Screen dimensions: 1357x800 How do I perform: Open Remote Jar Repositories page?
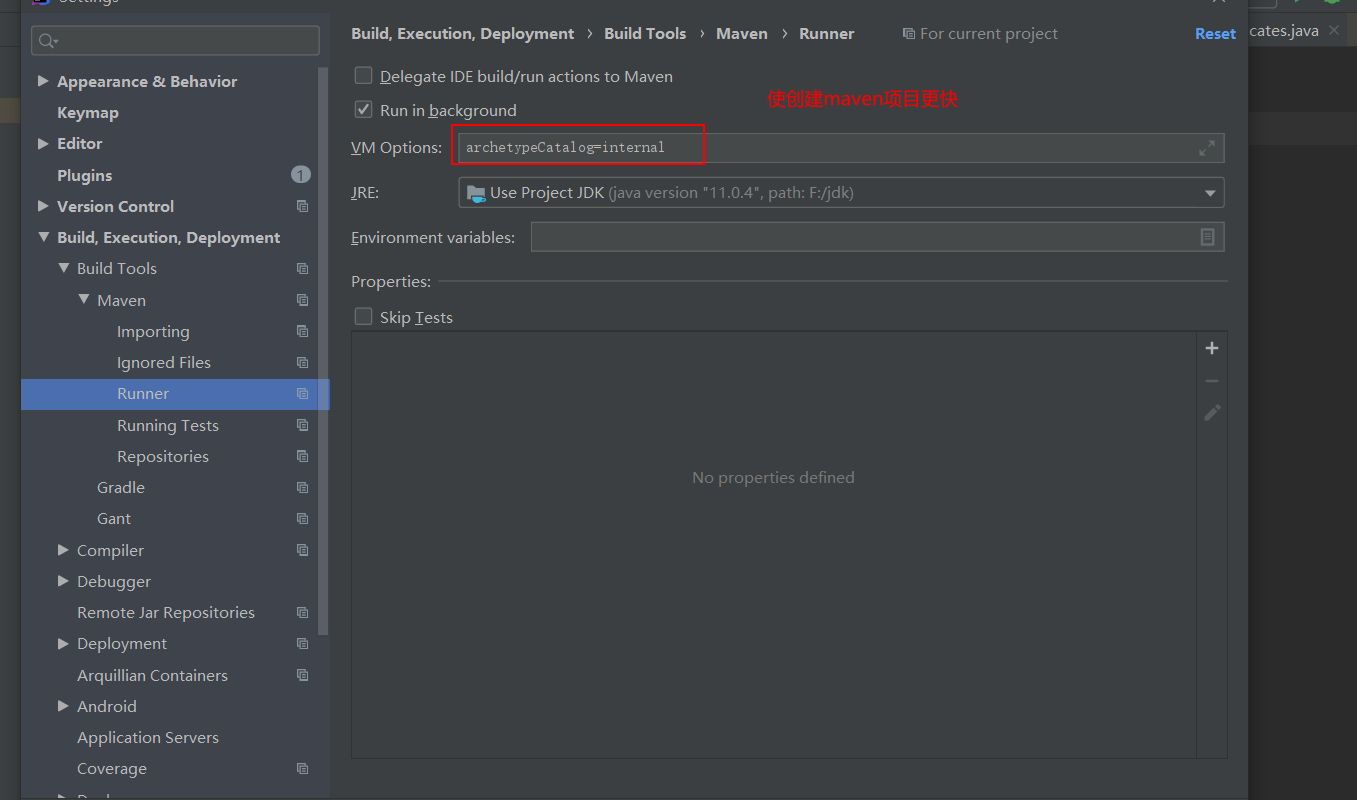(166, 612)
